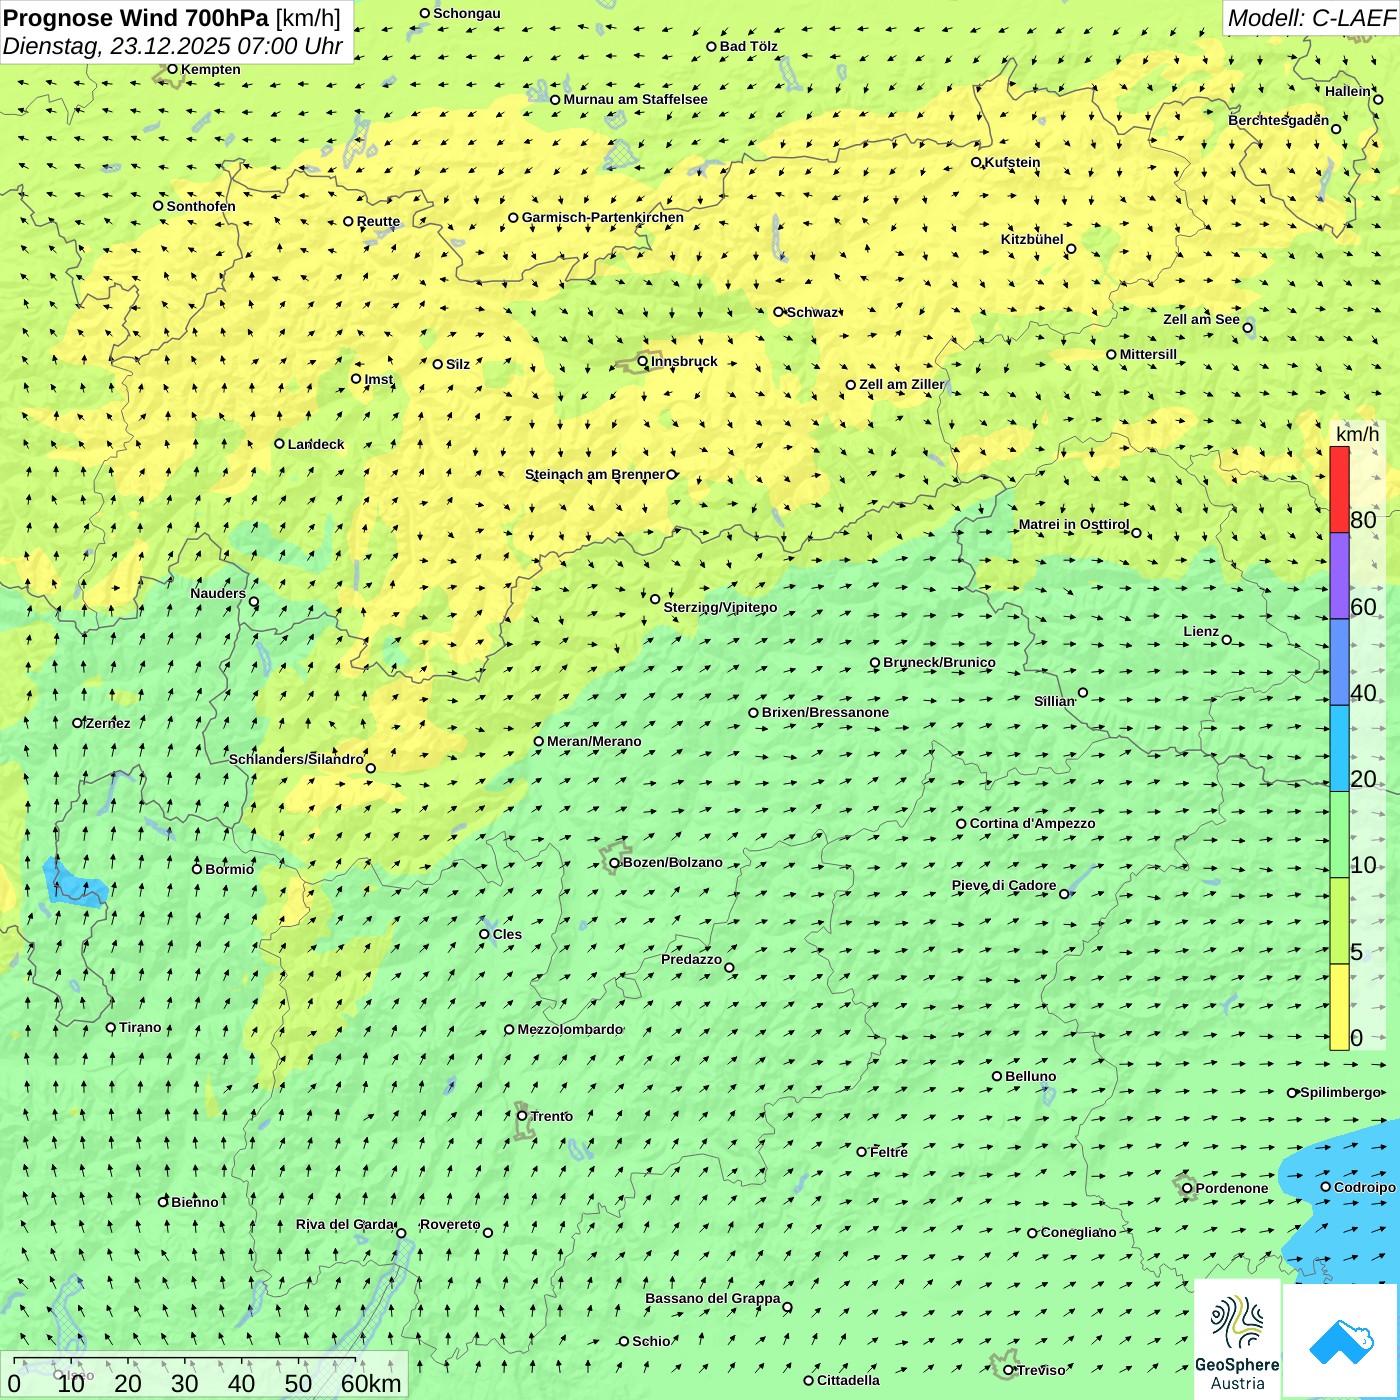The width and height of the screenshot is (1400, 1400).
Task: Click the Bad Tölz marker
Action: tap(712, 46)
